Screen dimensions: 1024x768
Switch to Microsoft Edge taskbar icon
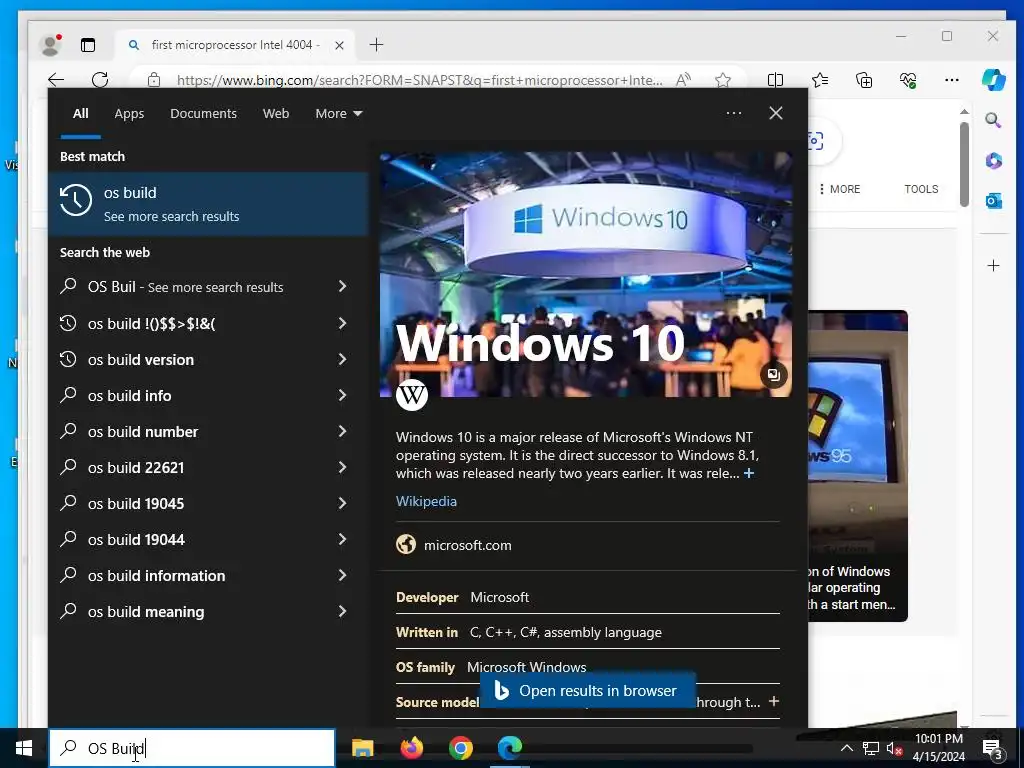click(510, 748)
